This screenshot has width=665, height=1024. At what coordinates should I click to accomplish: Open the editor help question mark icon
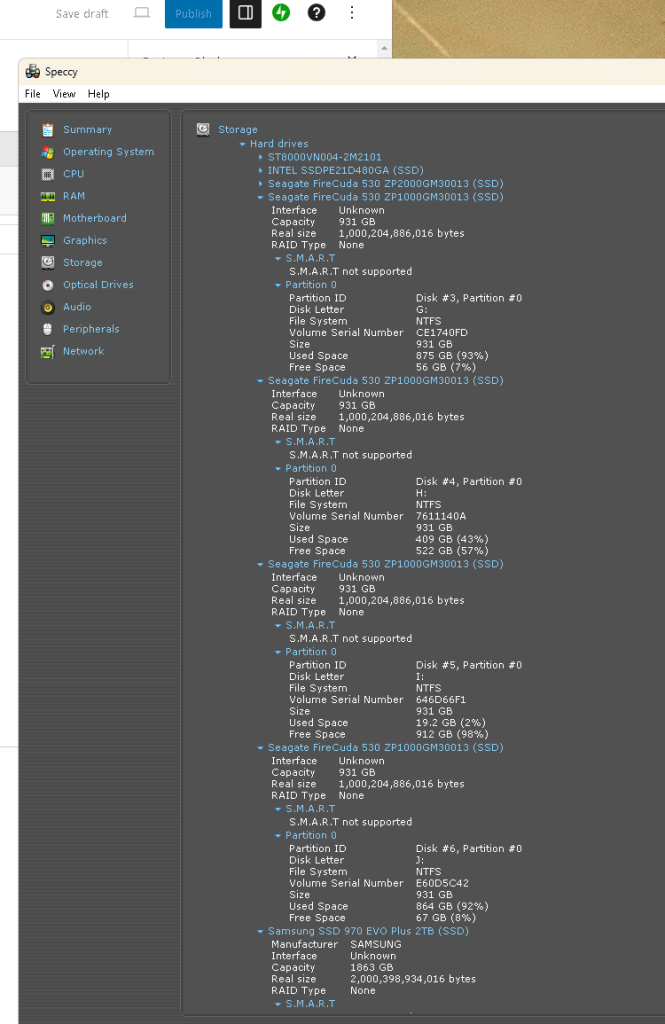pos(316,12)
